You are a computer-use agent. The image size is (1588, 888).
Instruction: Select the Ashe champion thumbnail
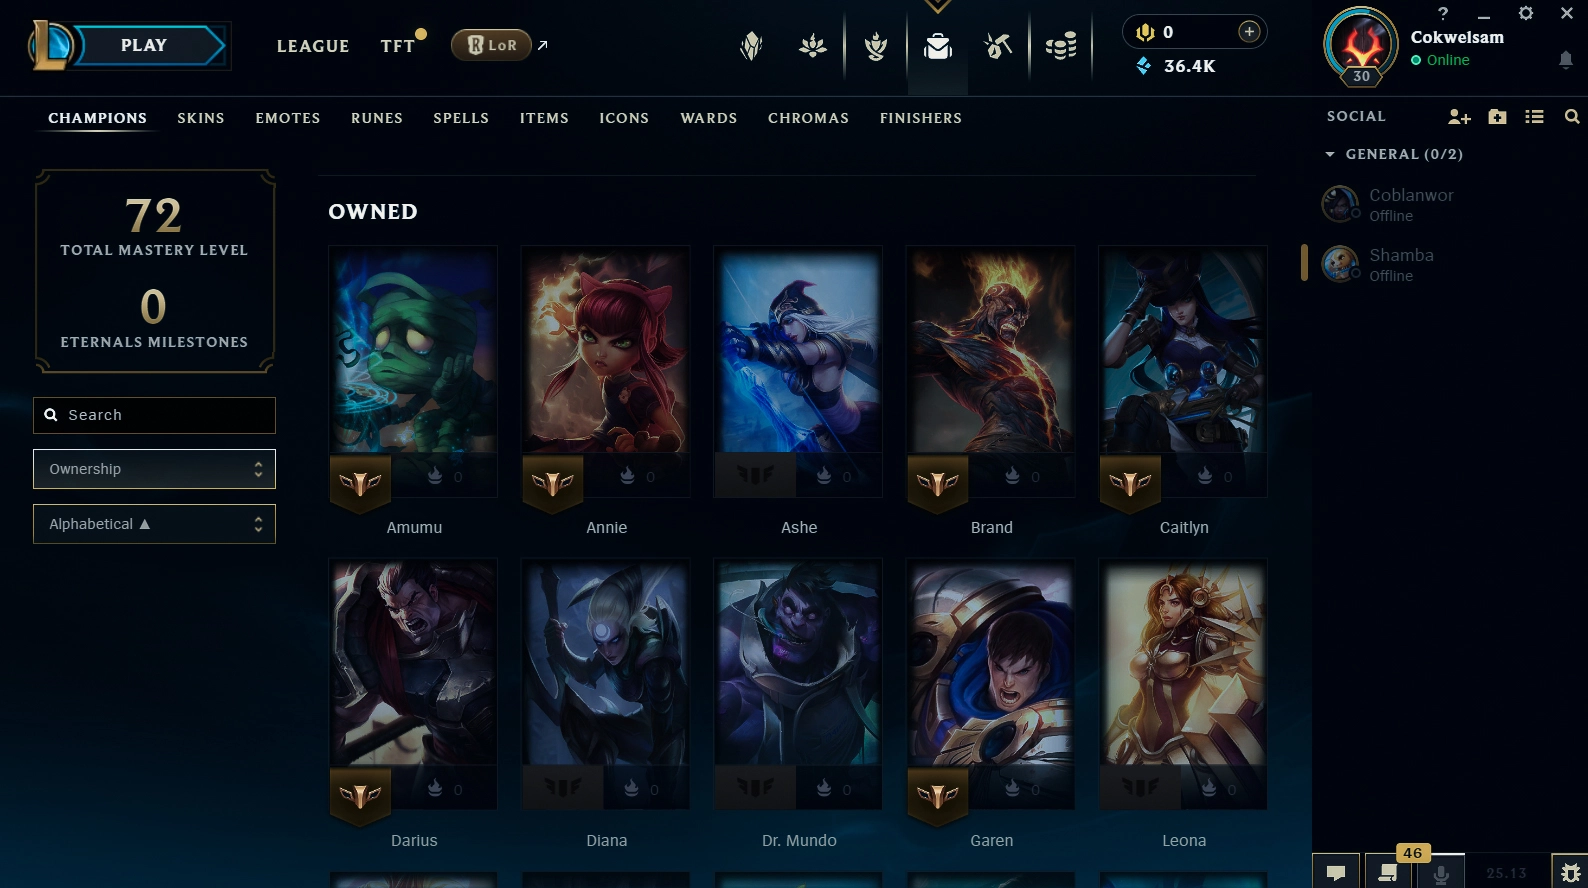click(x=798, y=372)
